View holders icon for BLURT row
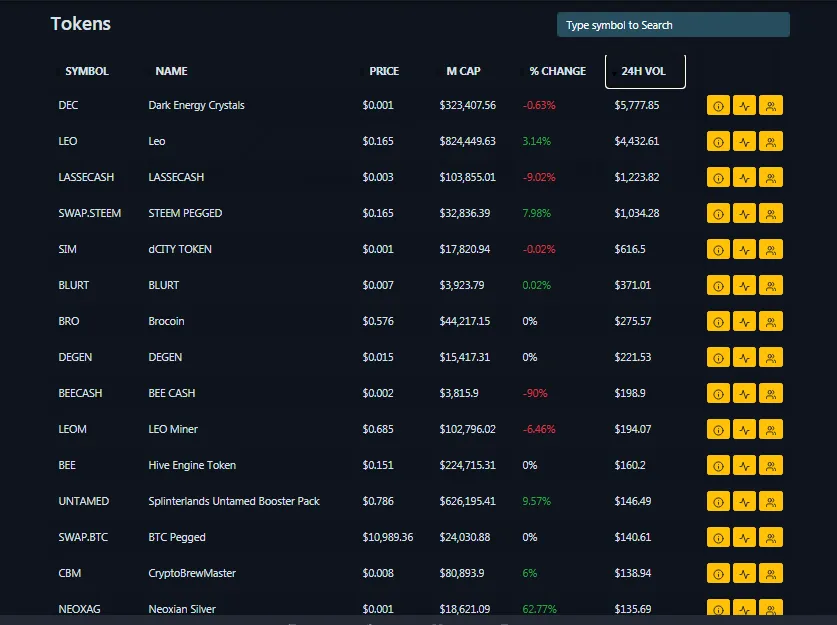The image size is (837, 625). tap(771, 286)
